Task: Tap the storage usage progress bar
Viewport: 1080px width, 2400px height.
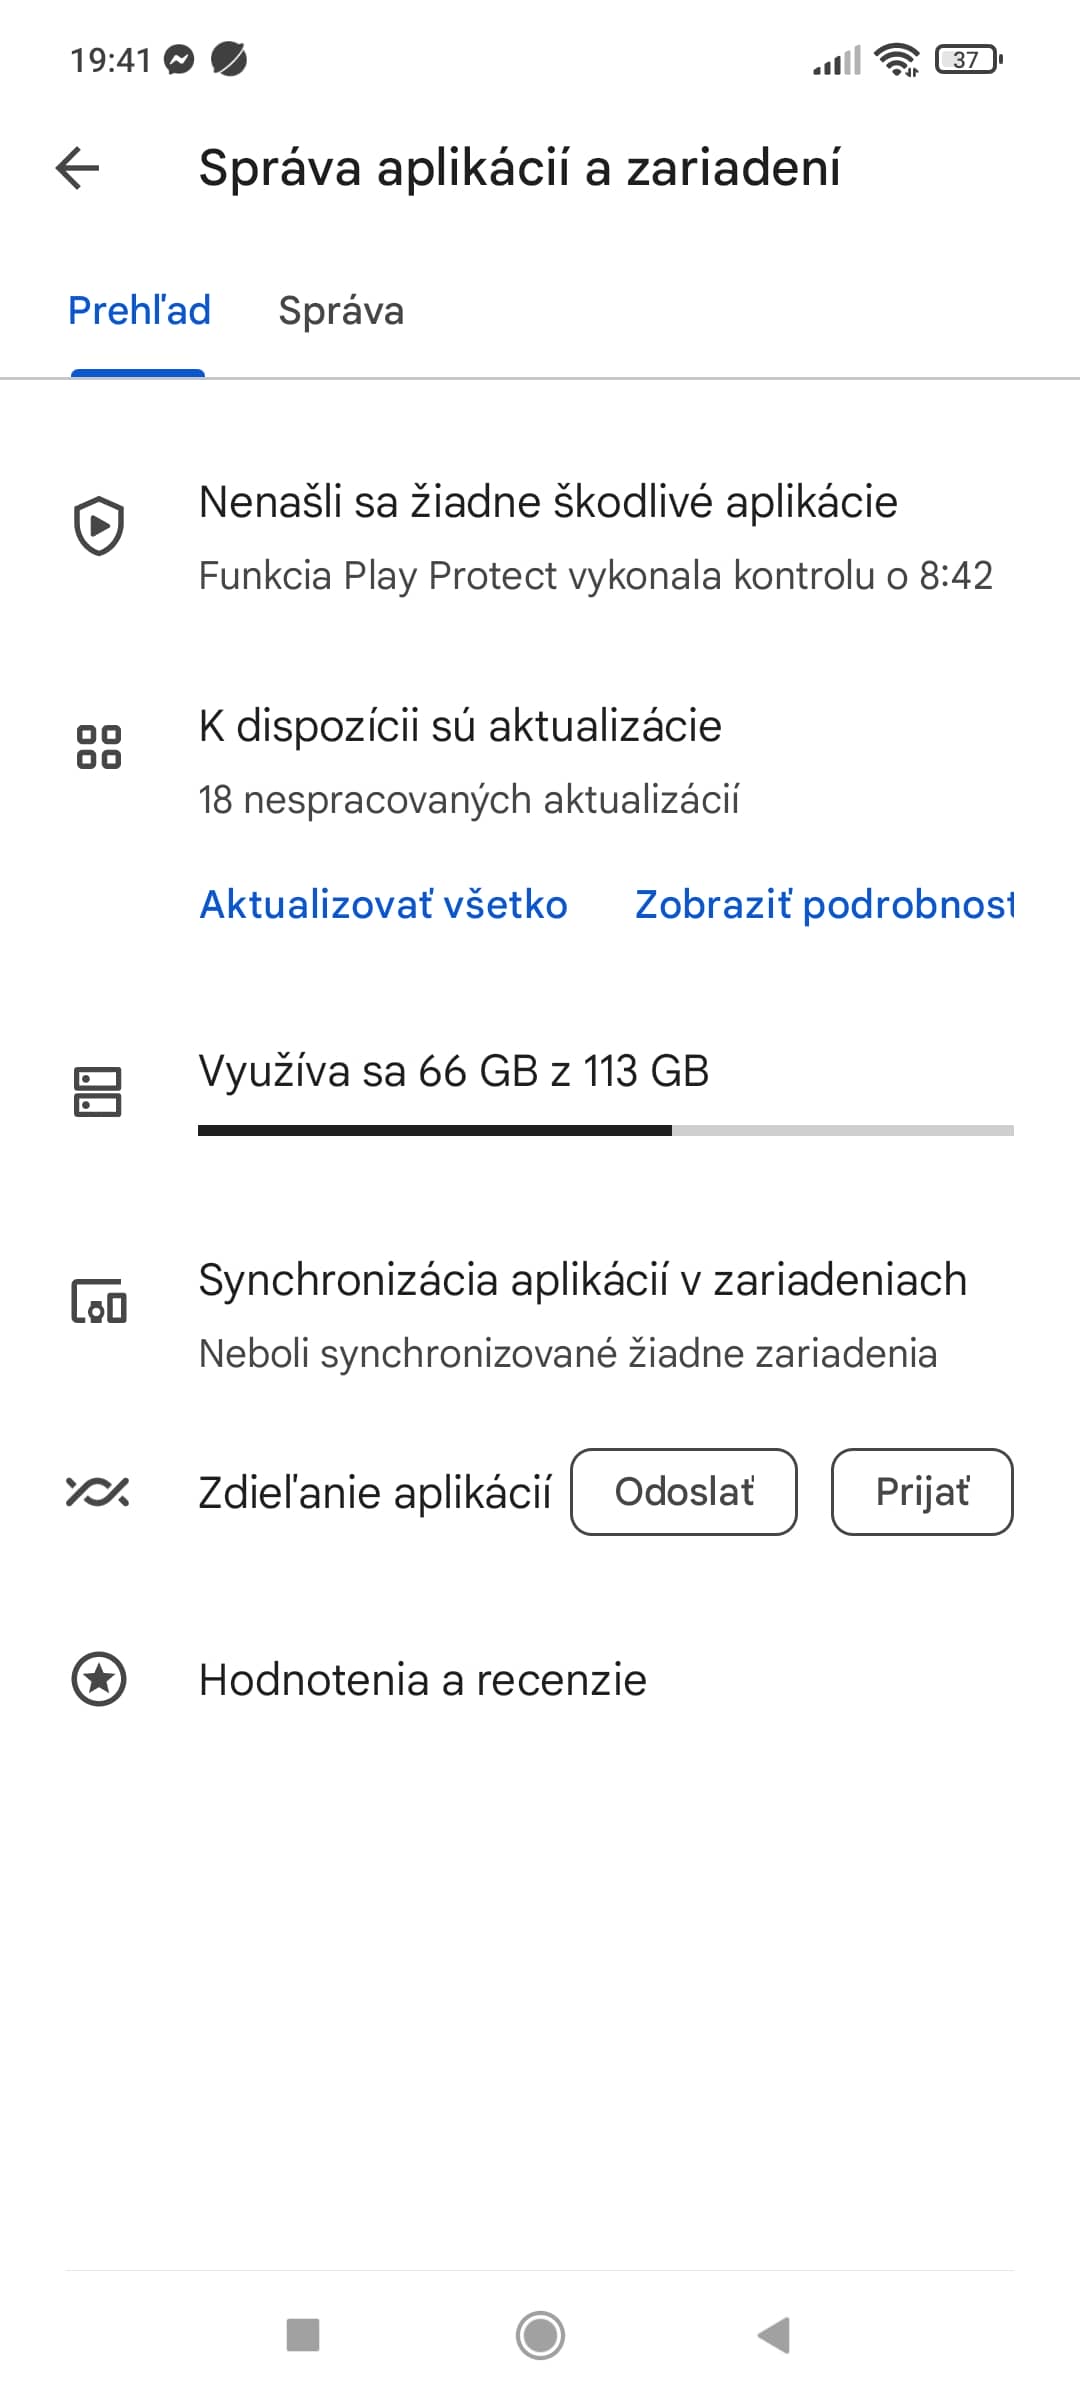Action: tap(606, 1130)
